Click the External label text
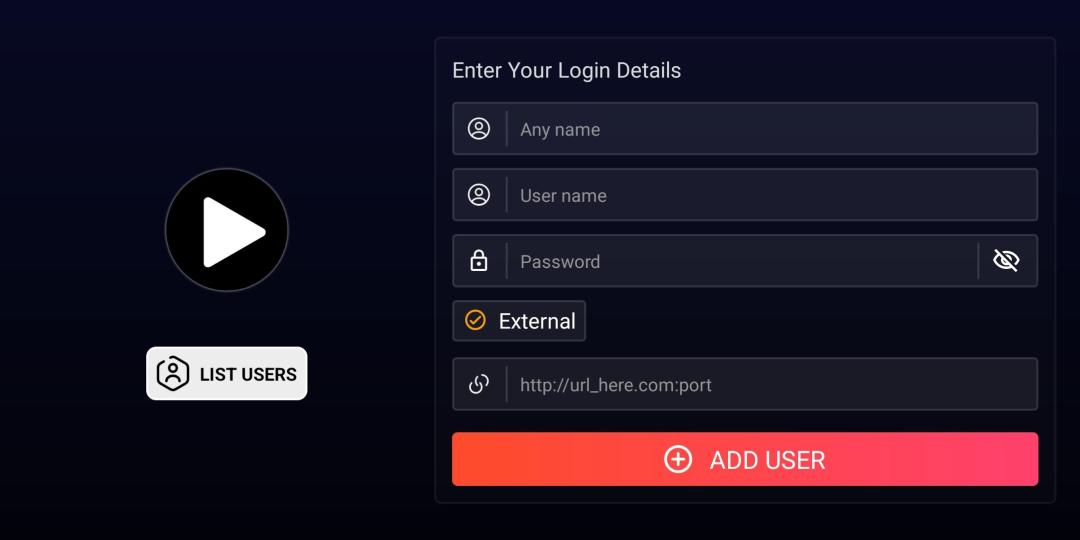 (537, 321)
